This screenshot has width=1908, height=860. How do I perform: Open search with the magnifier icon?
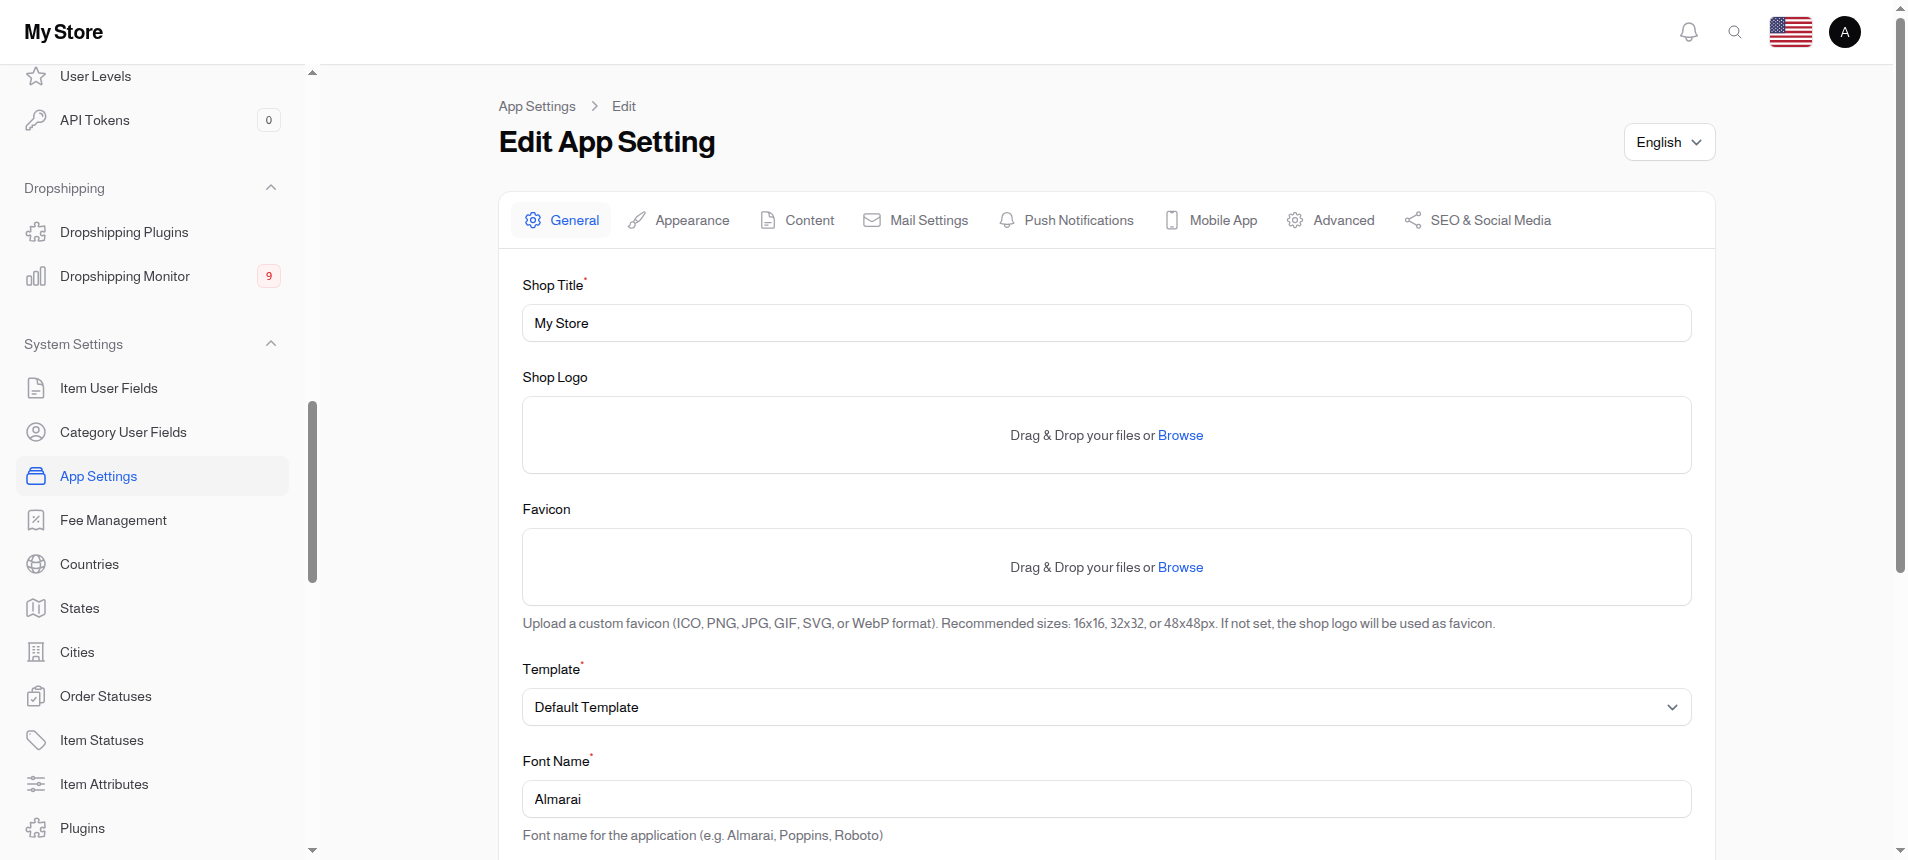click(x=1735, y=32)
